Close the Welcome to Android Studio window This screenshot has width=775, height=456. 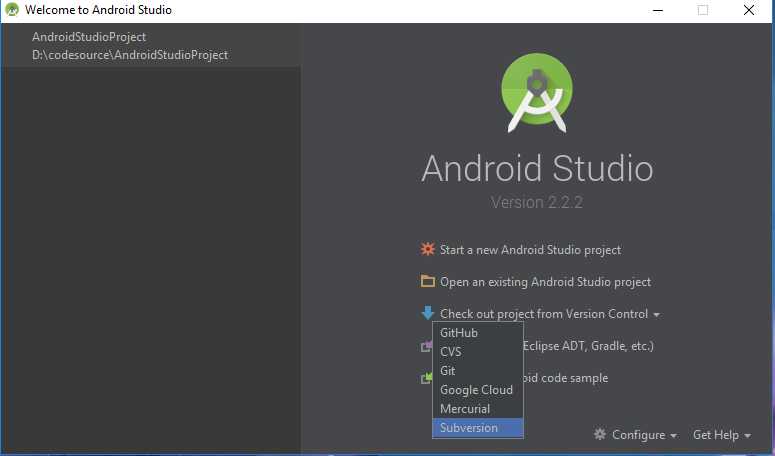click(x=749, y=10)
